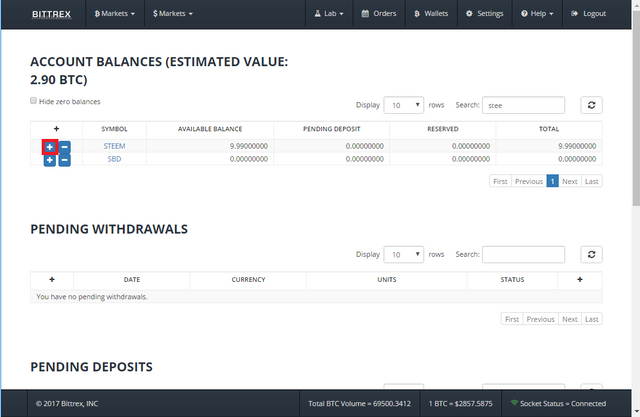Click the page vertical scrollbar thumb
Screen dimensions: 640x417
coord(636,108)
